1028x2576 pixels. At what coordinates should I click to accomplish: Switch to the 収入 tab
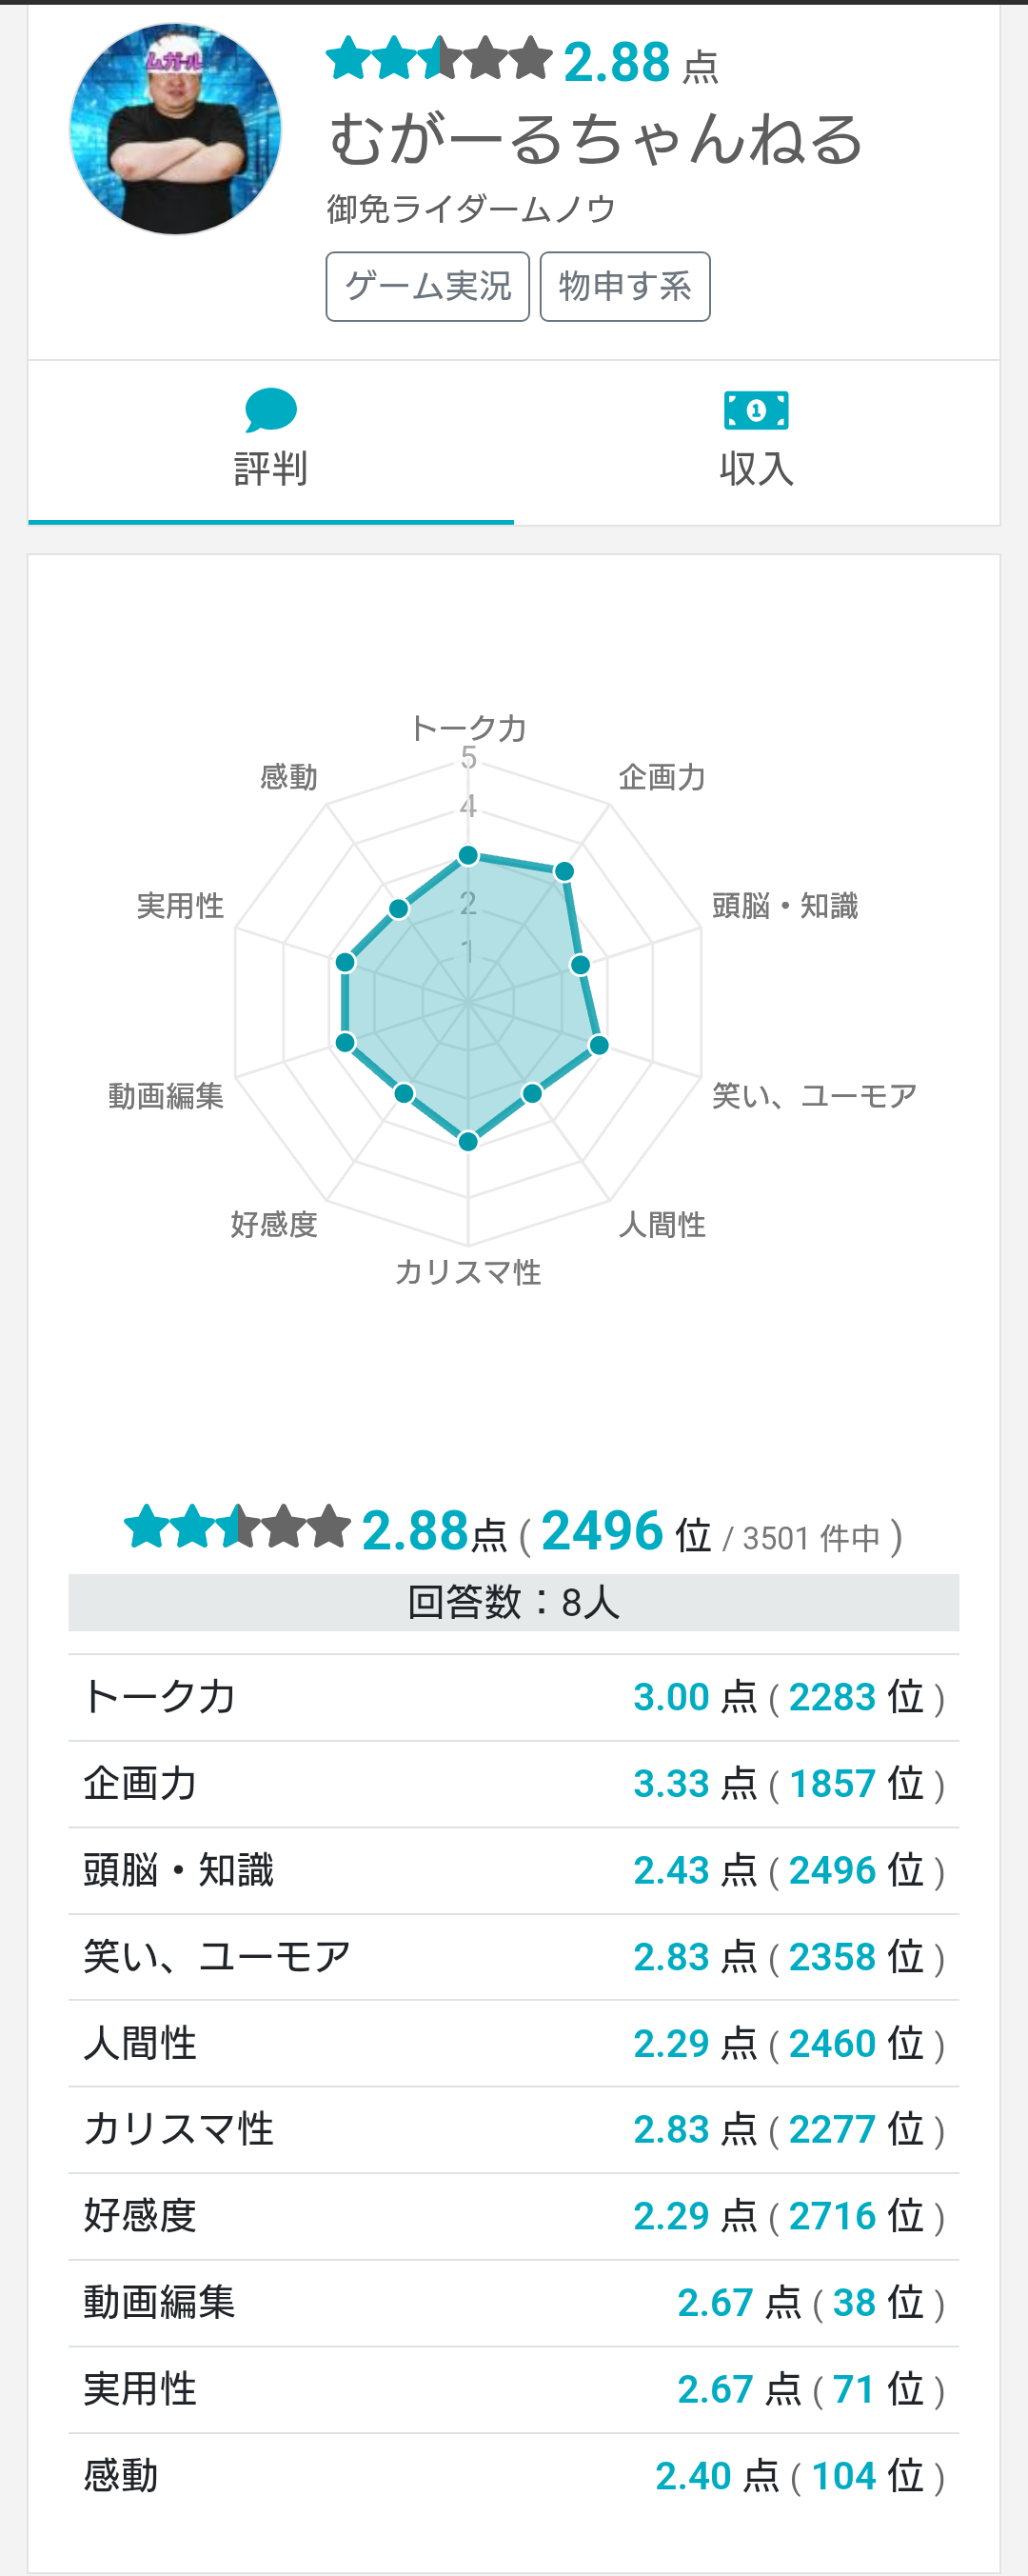click(x=756, y=442)
